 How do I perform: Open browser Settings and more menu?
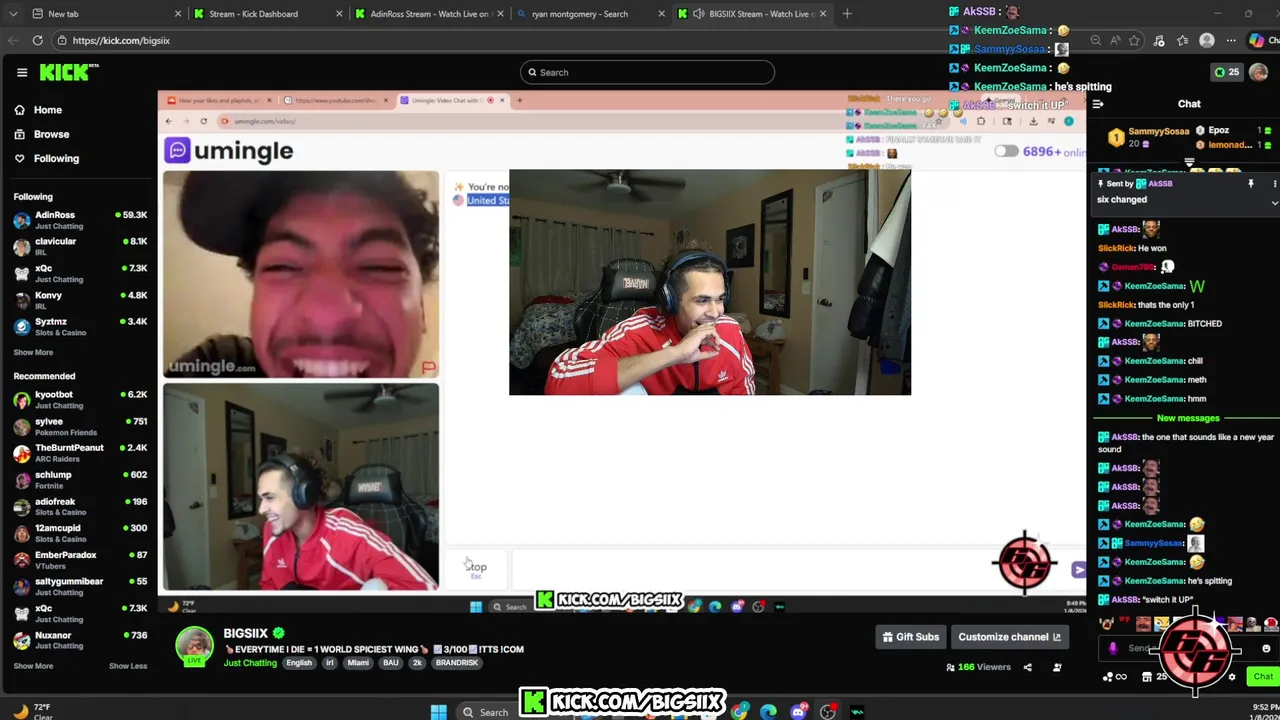(1231, 40)
